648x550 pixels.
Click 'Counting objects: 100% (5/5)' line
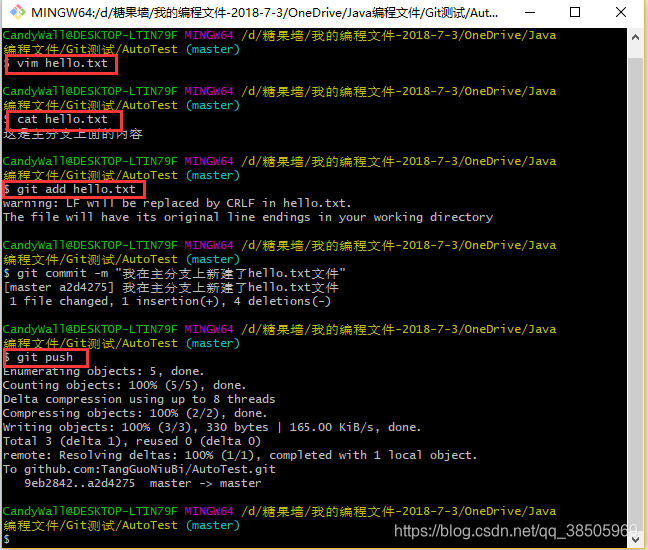pos(124,386)
